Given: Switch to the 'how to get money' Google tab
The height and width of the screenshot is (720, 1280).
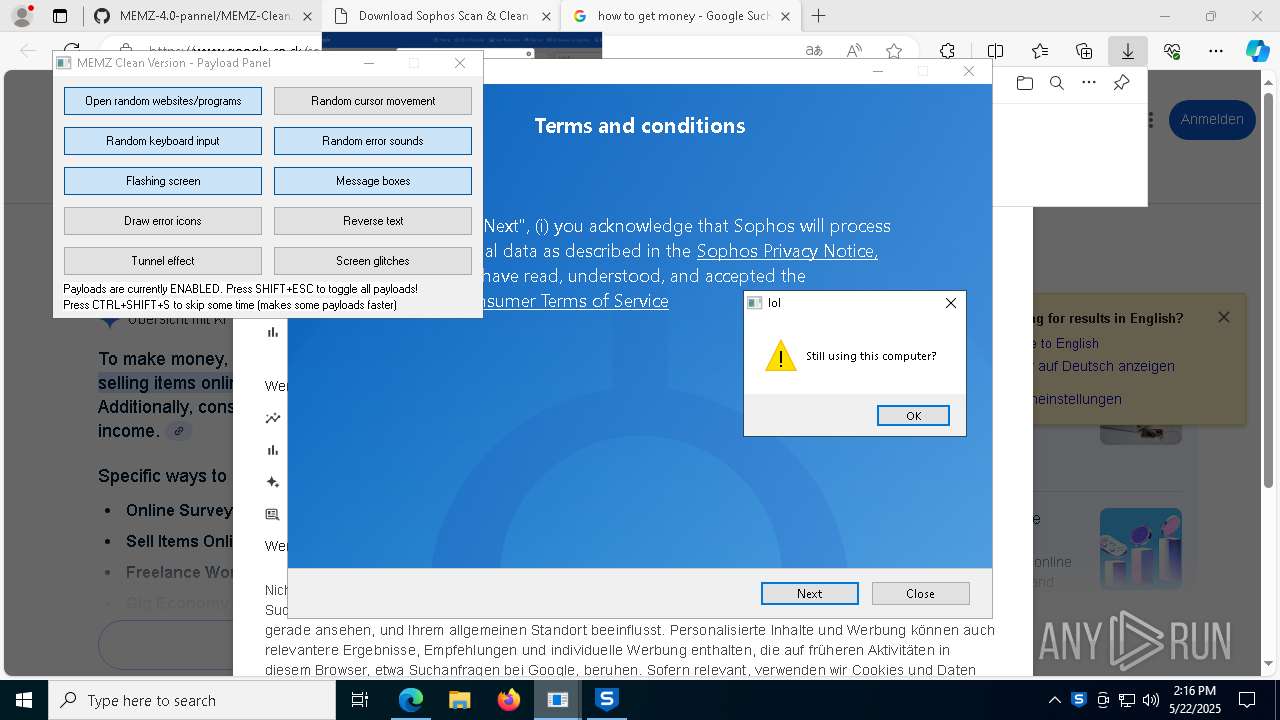Looking at the screenshot, I should click(683, 16).
